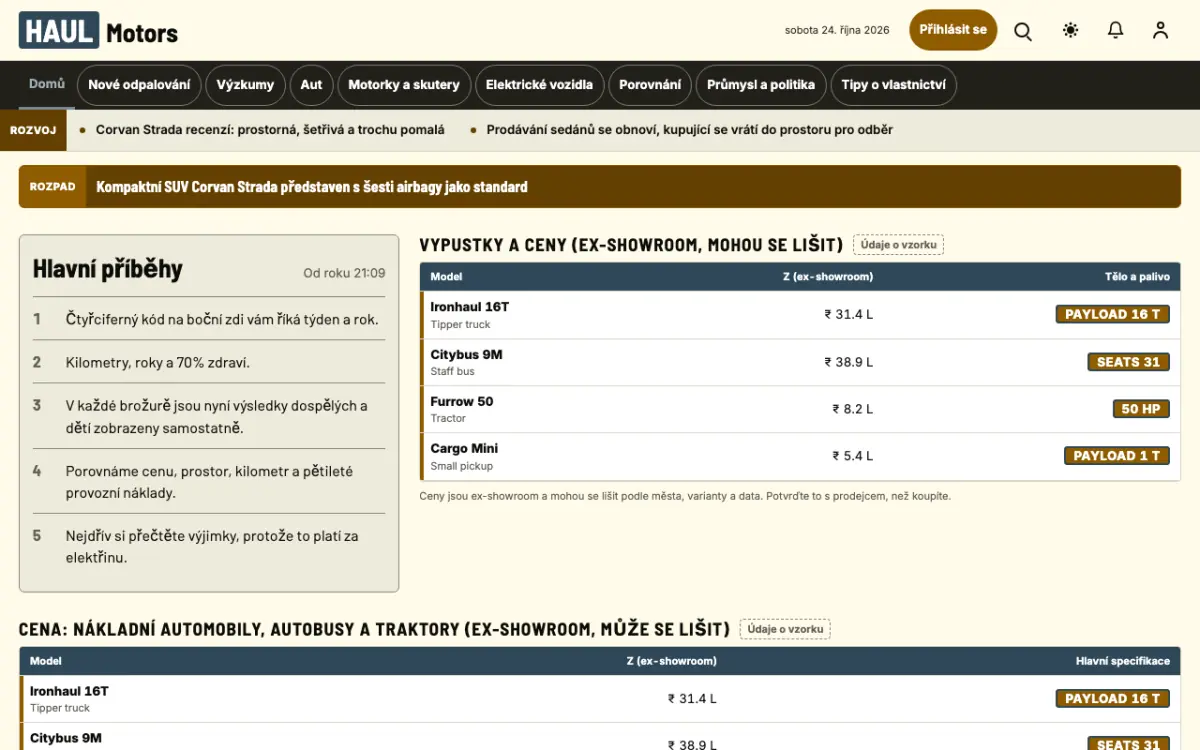Open the Prodávání sedanů ticker headline
This screenshot has height=750, width=1200.
click(690, 130)
